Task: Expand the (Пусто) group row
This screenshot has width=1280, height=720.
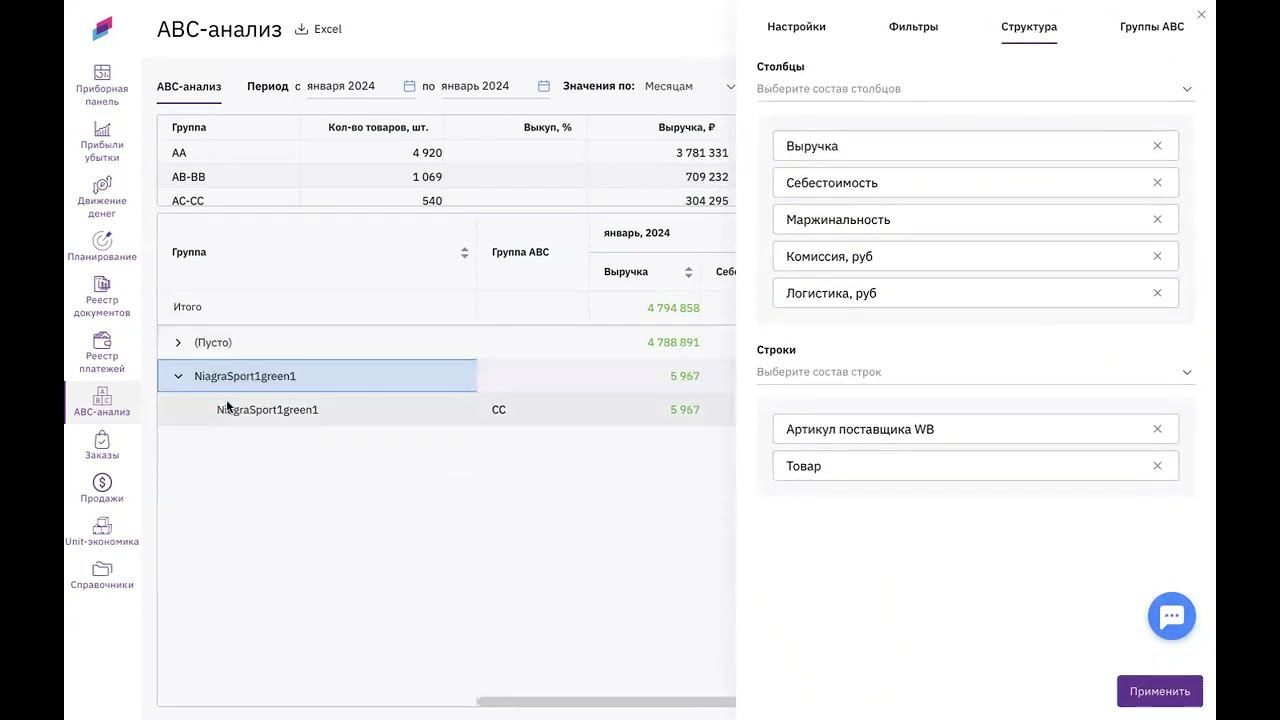Action: pos(178,343)
